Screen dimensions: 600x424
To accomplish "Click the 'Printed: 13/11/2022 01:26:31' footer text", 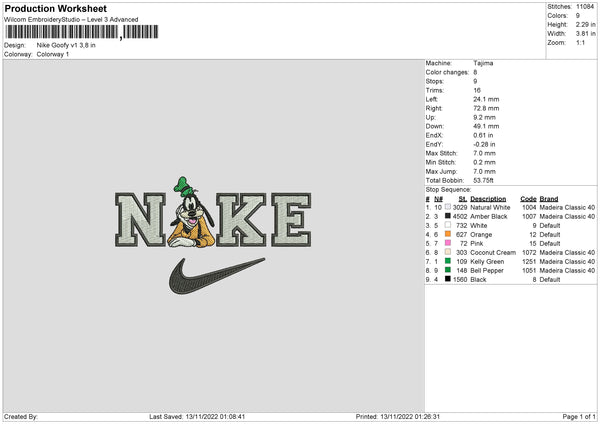I will click(398, 417).
